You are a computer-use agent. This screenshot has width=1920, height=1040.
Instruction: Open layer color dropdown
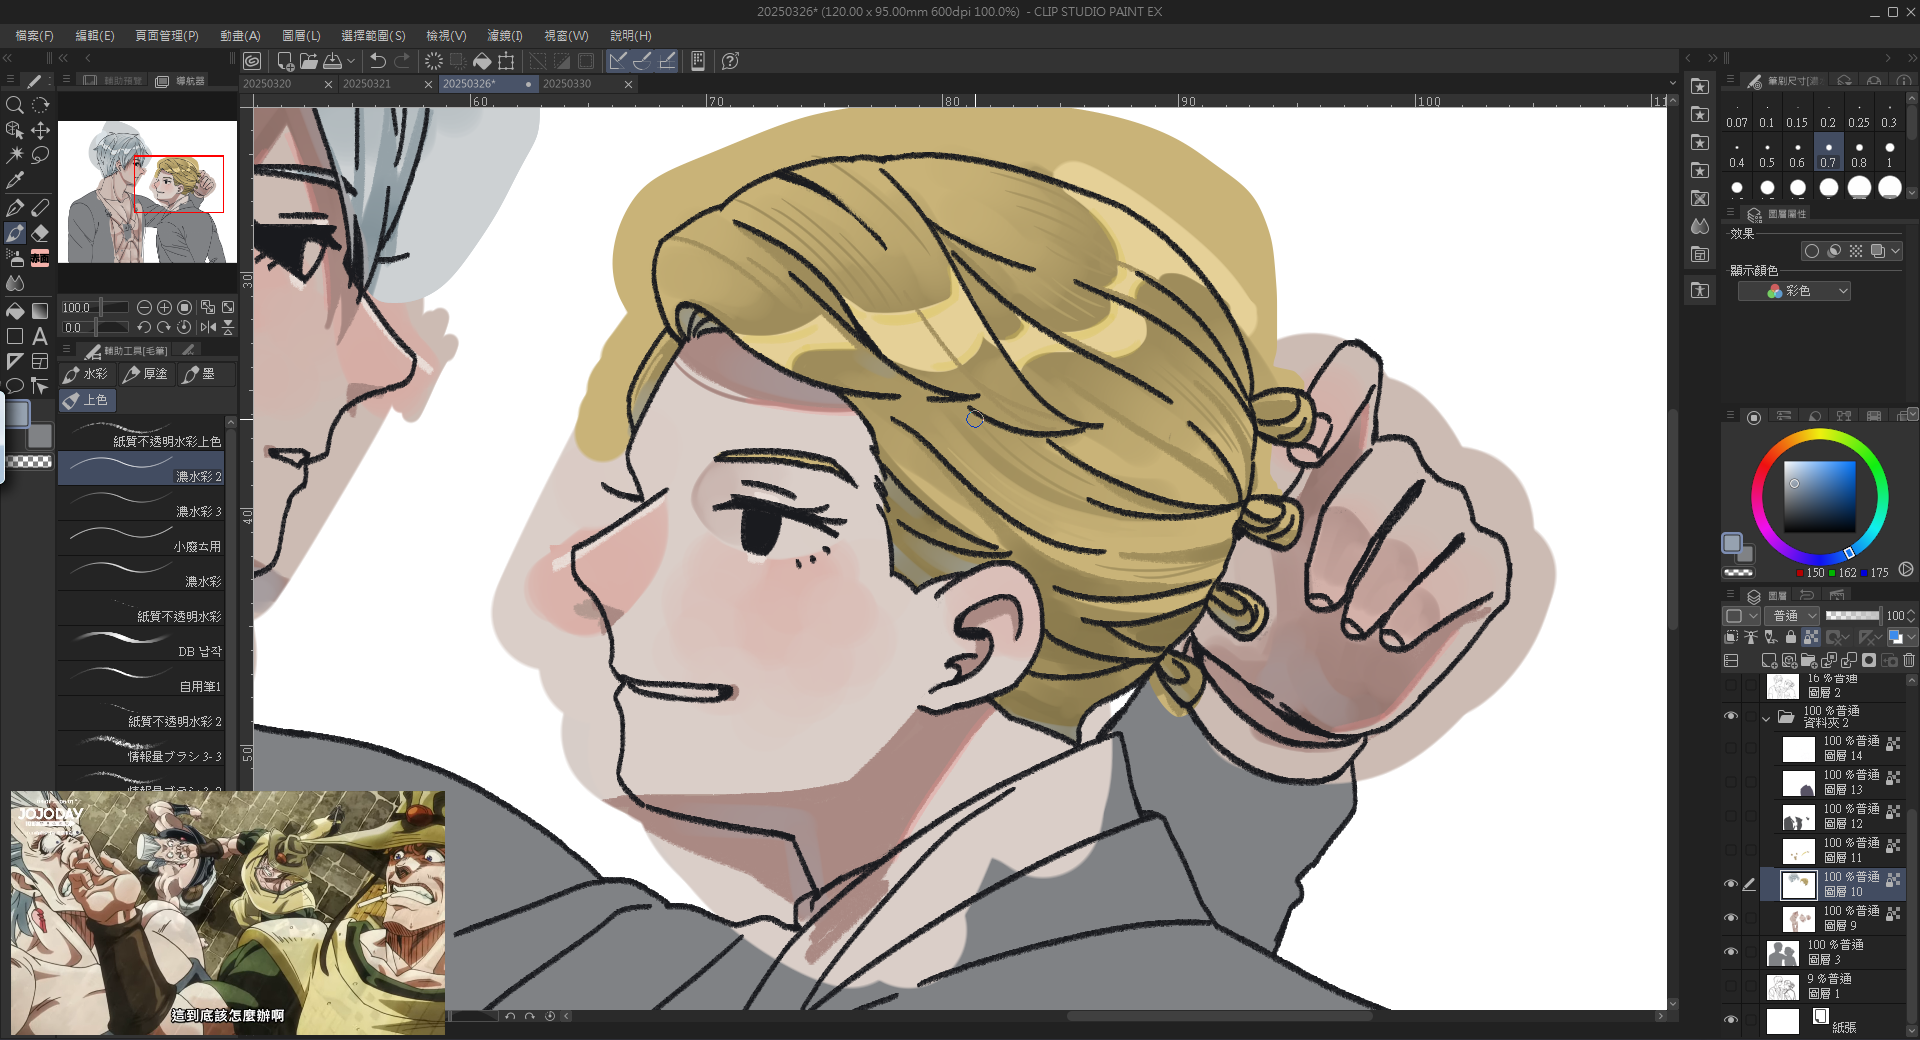(1912, 637)
